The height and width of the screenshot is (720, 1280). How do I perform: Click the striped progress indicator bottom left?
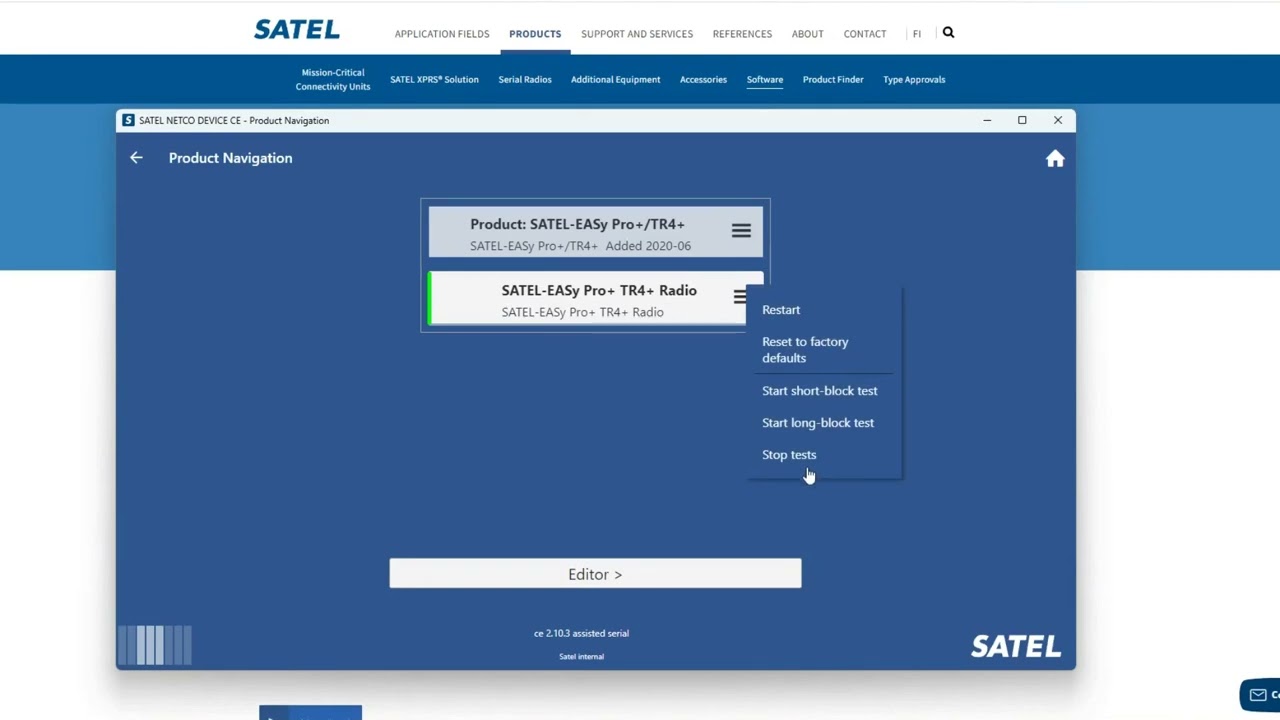[x=155, y=645]
